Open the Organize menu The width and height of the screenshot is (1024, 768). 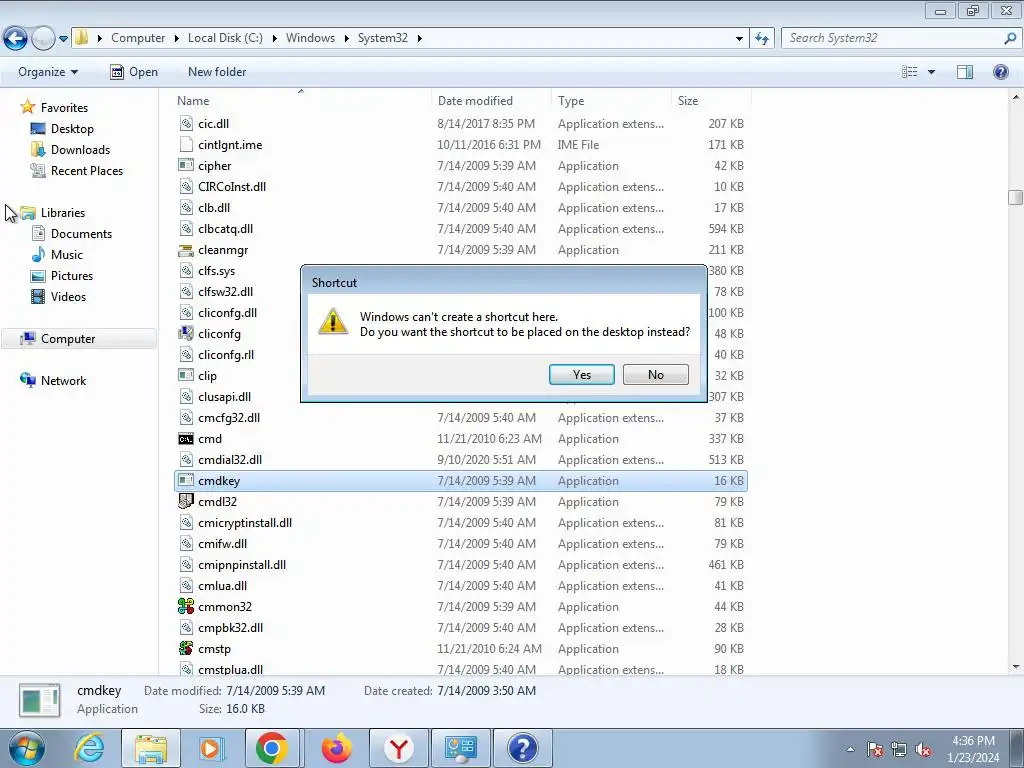click(x=48, y=72)
